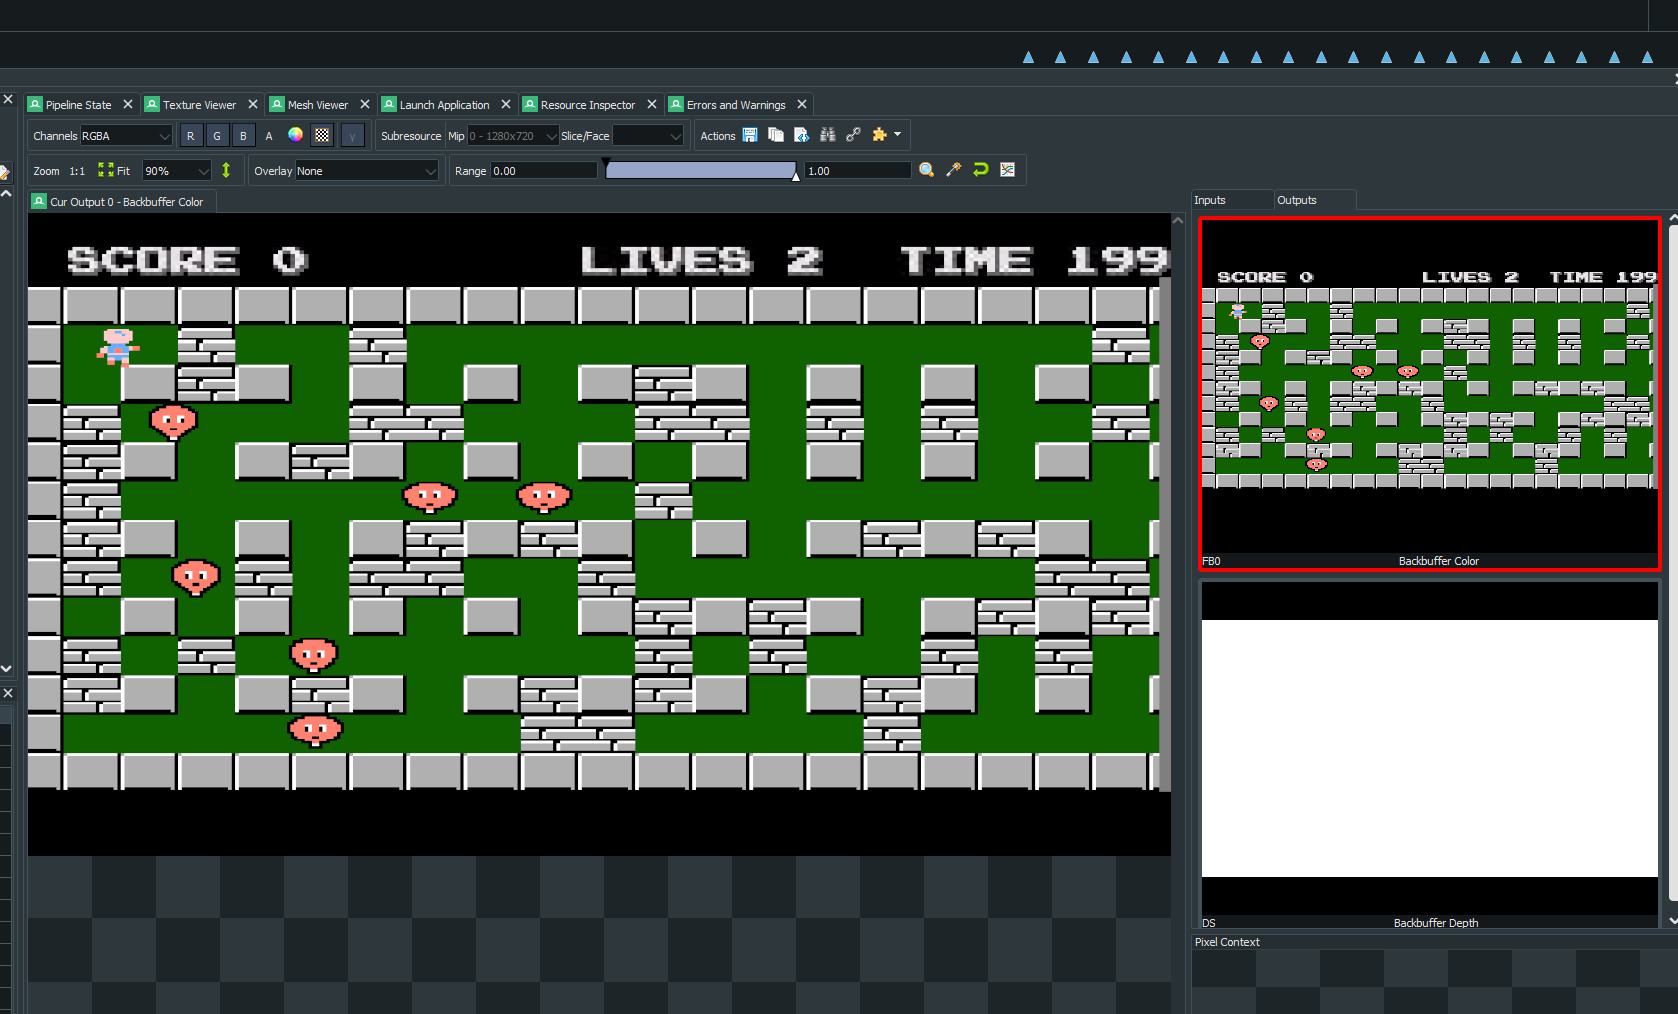Switch to the Pipeline State tab
Image resolution: width=1678 pixels, height=1014 pixels.
click(x=78, y=105)
